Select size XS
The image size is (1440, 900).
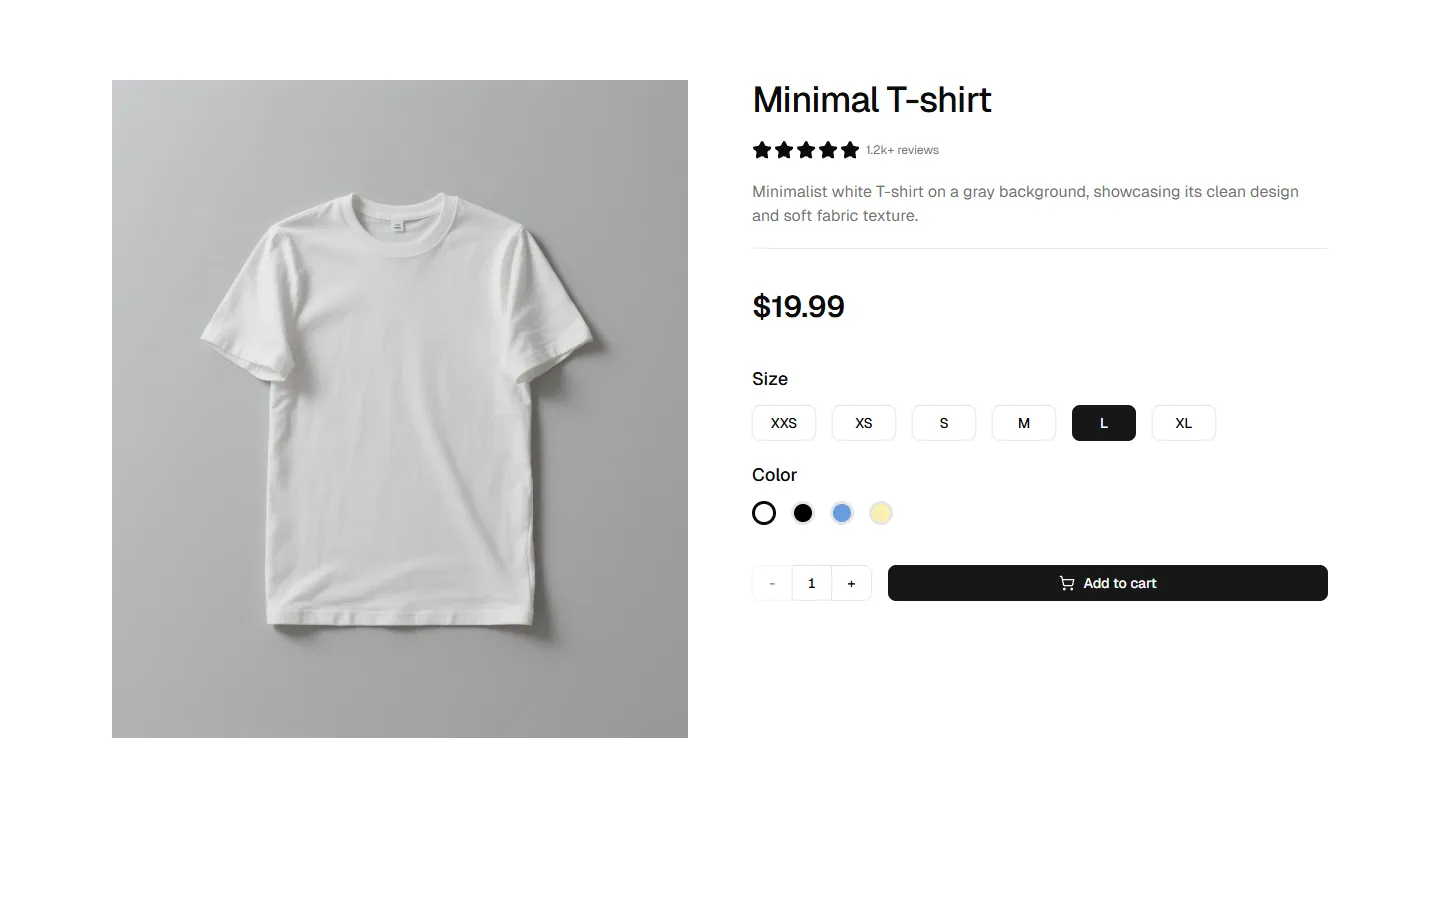click(863, 422)
